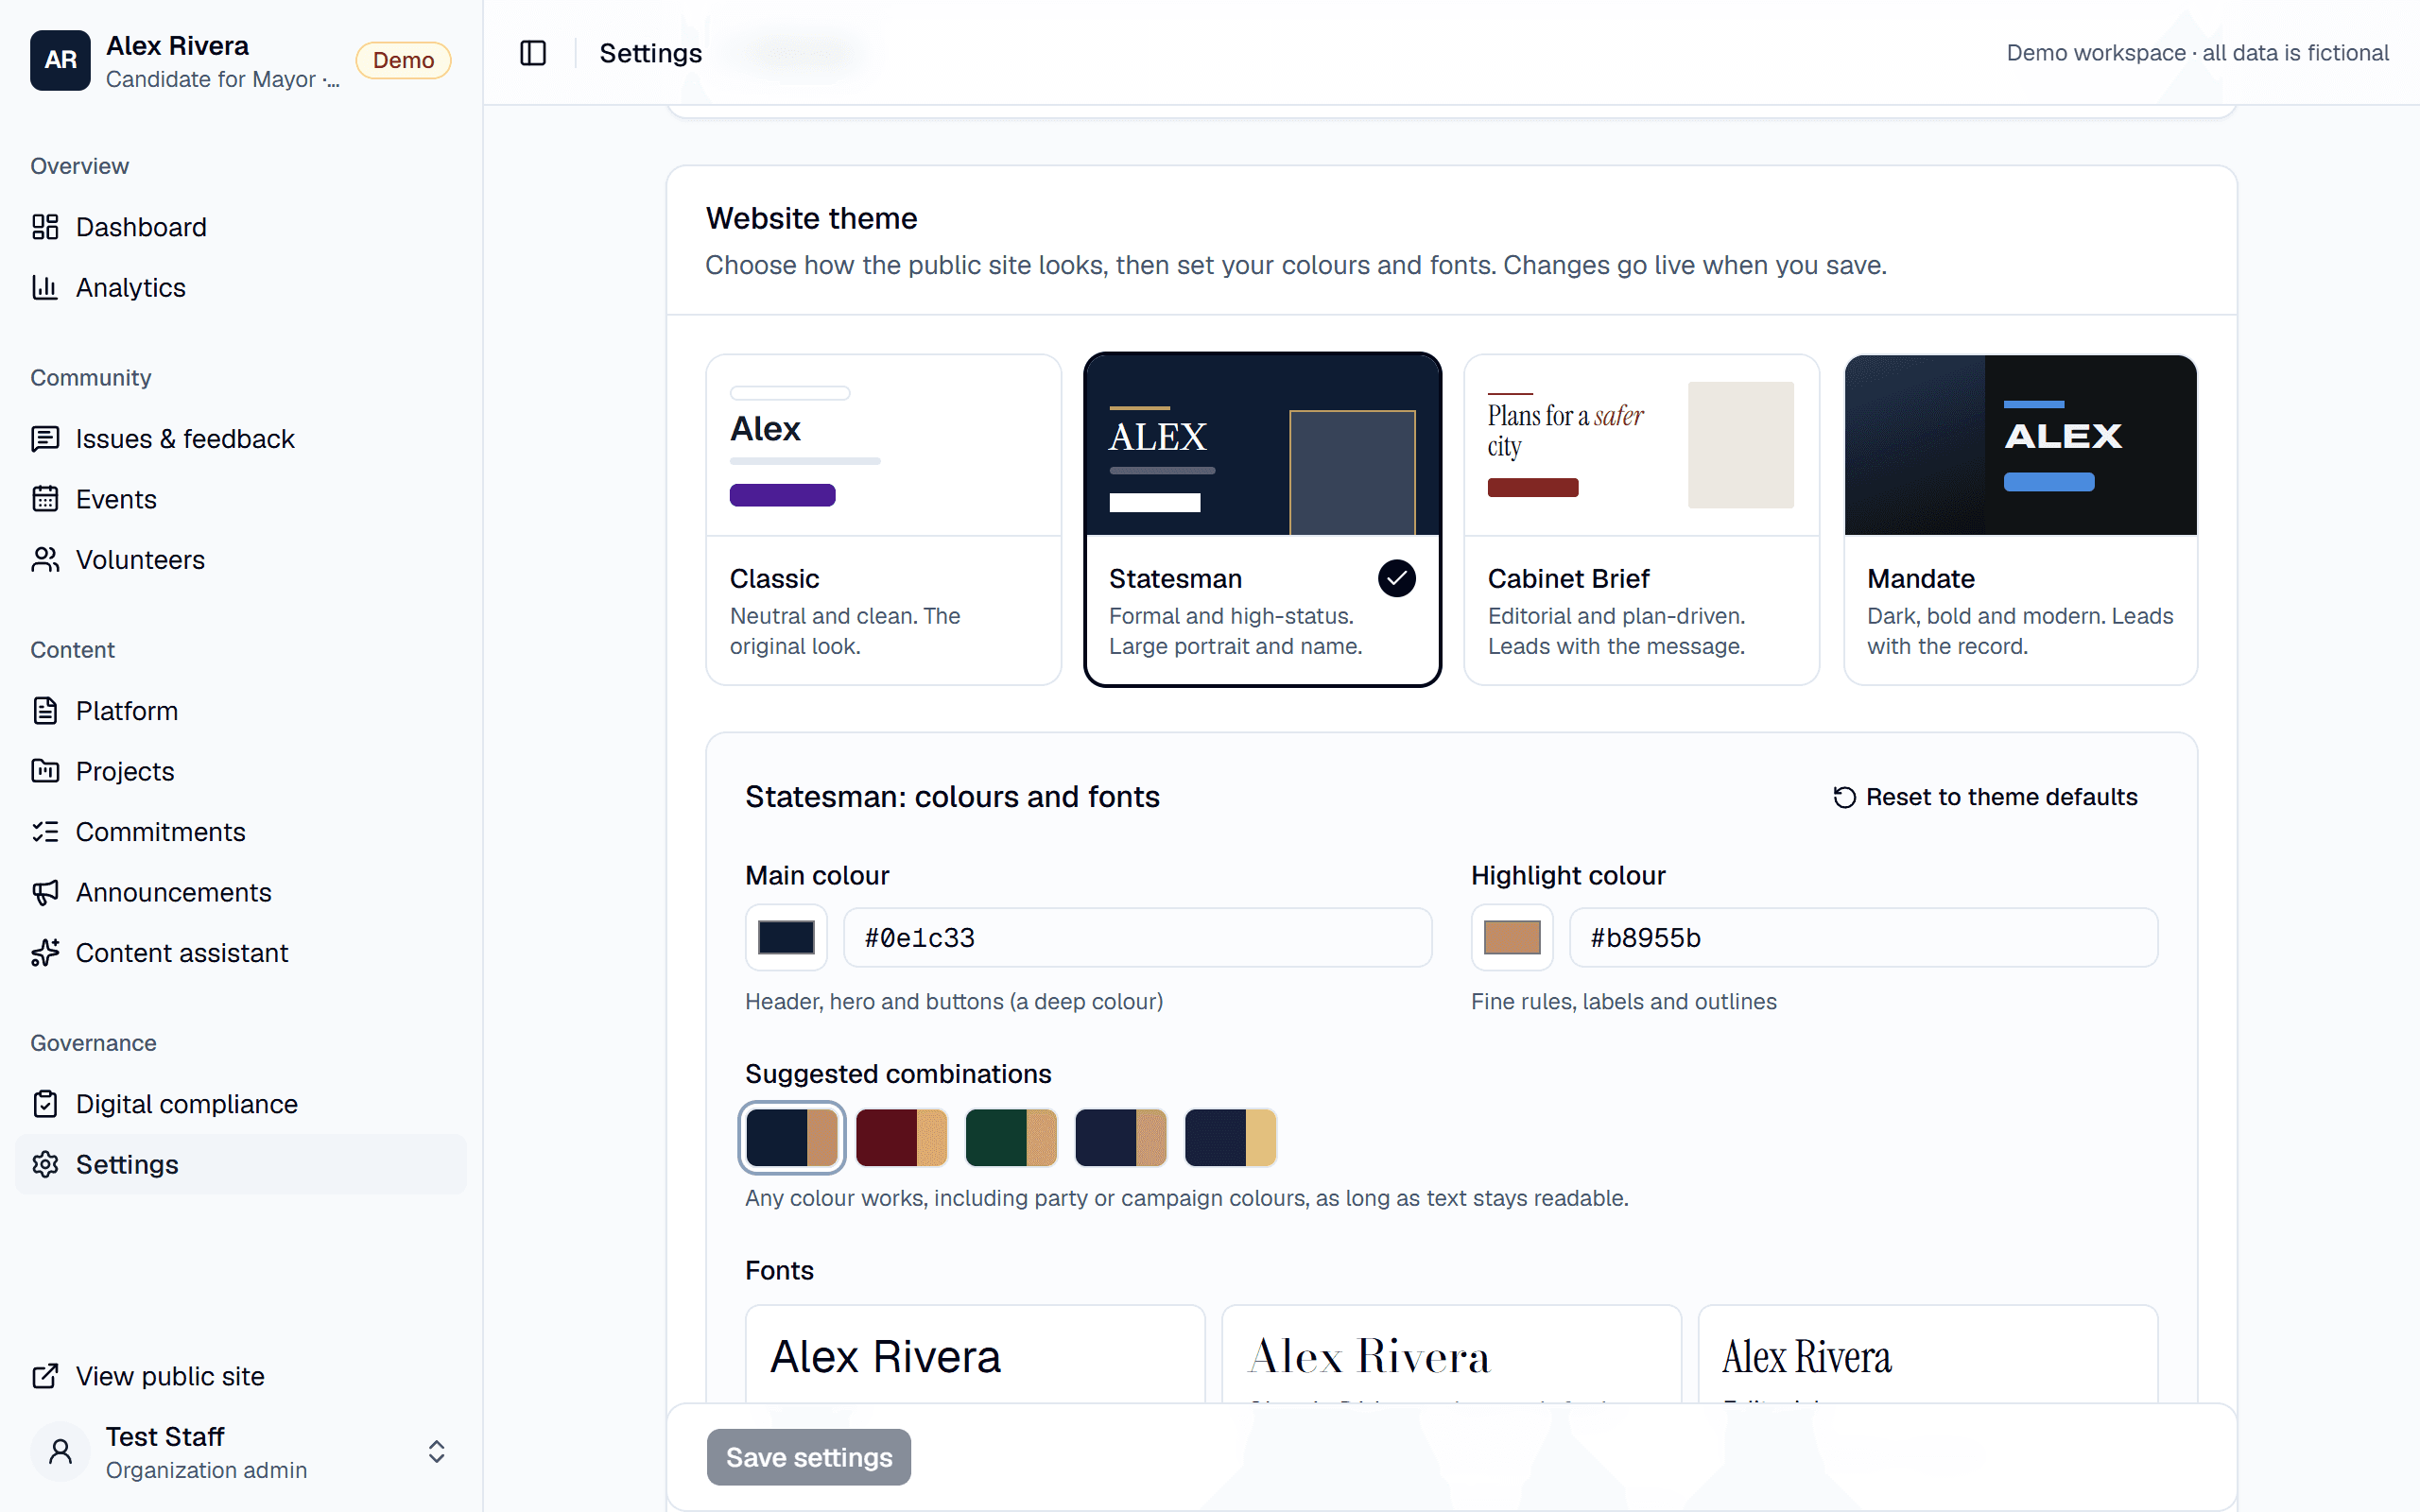Viewport: 2420px width, 1512px height.
Task: Click the Settings page title in header
Action: point(650,53)
